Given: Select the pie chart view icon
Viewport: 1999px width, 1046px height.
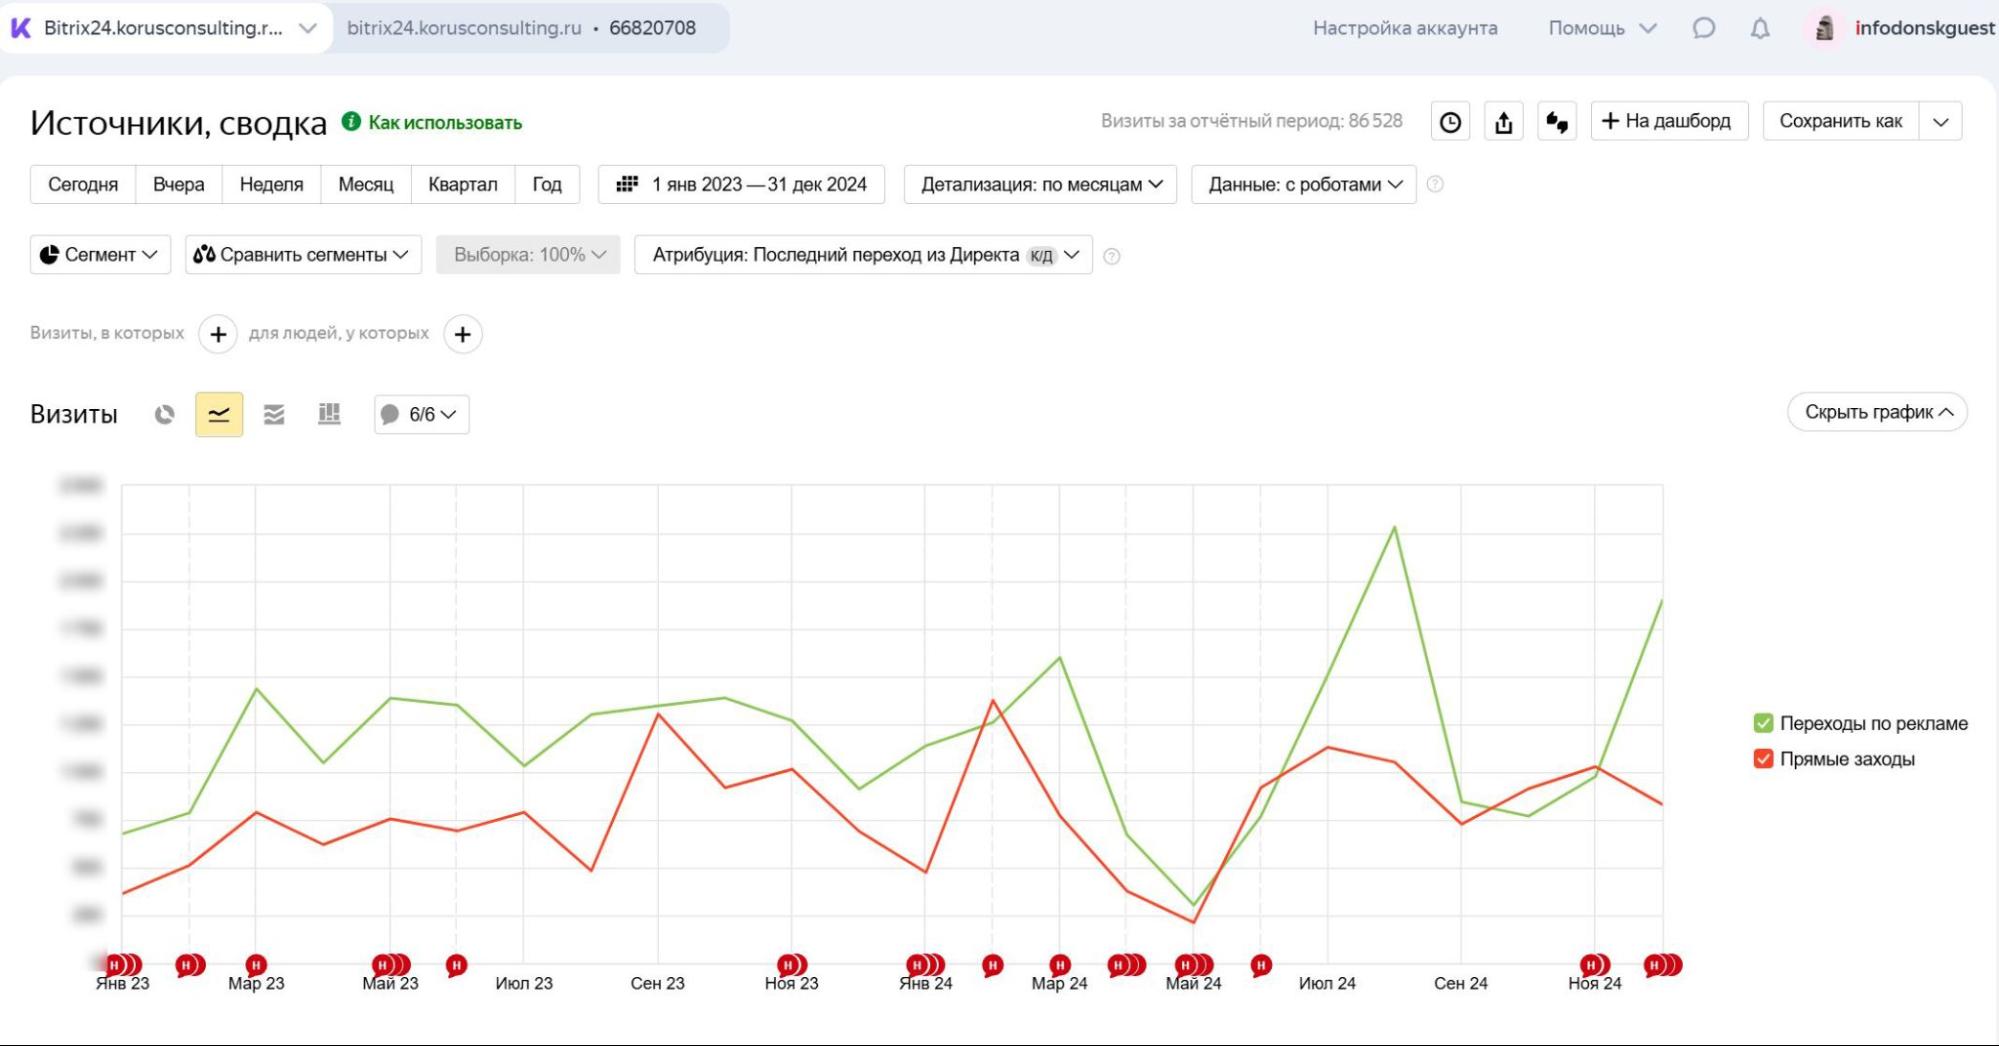Looking at the screenshot, I should [x=165, y=414].
